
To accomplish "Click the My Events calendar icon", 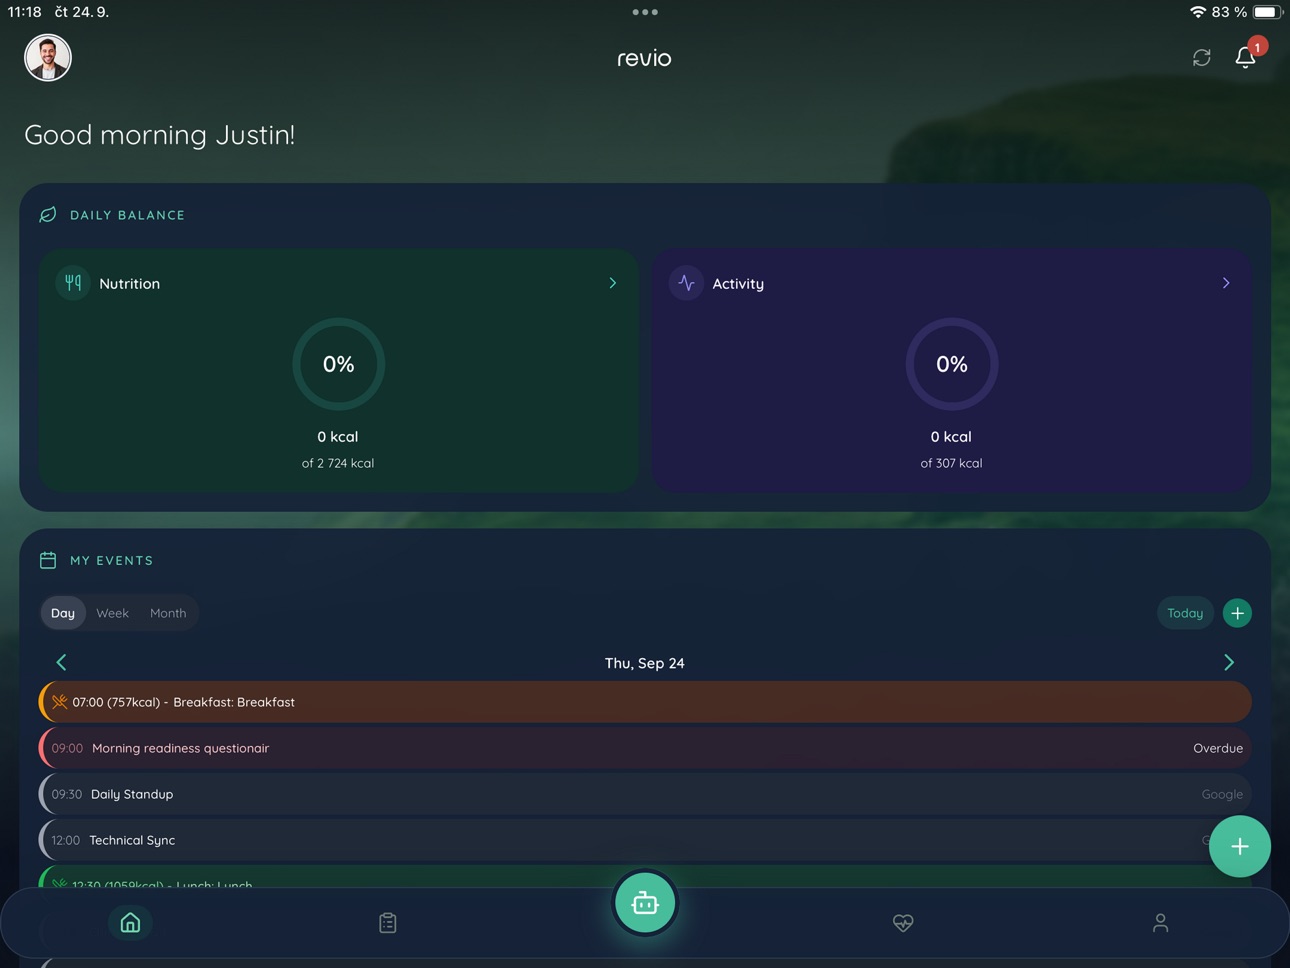I will click(x=48, y=560).
